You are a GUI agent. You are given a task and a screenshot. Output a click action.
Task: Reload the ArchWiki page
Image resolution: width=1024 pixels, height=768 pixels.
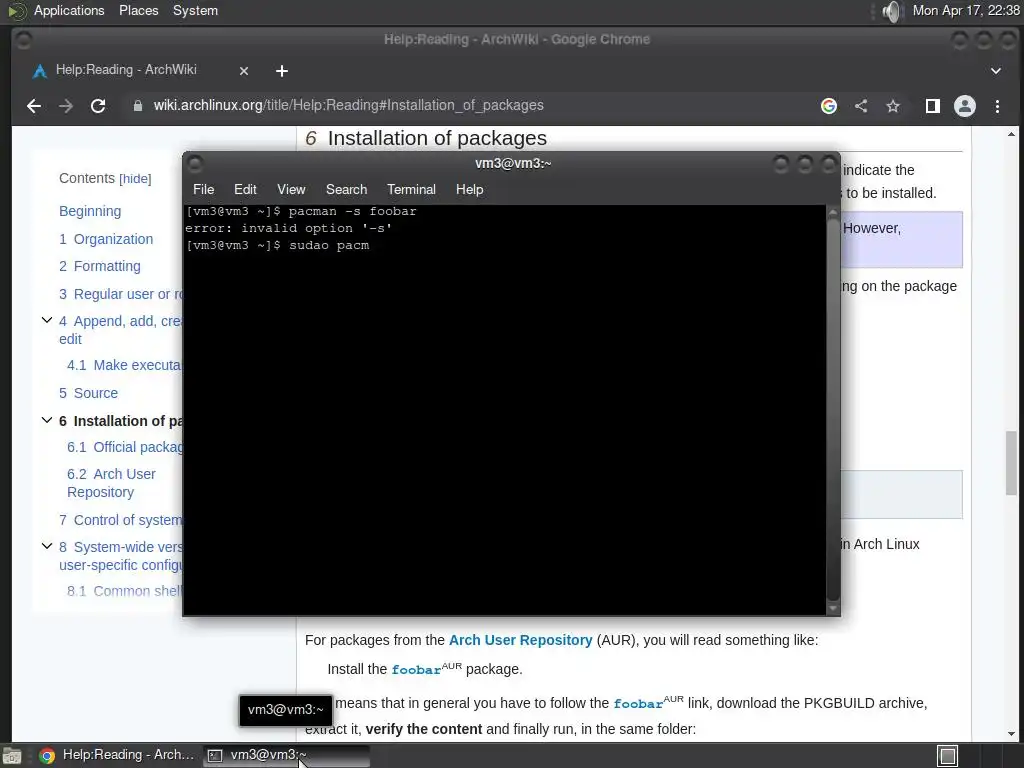98,106
